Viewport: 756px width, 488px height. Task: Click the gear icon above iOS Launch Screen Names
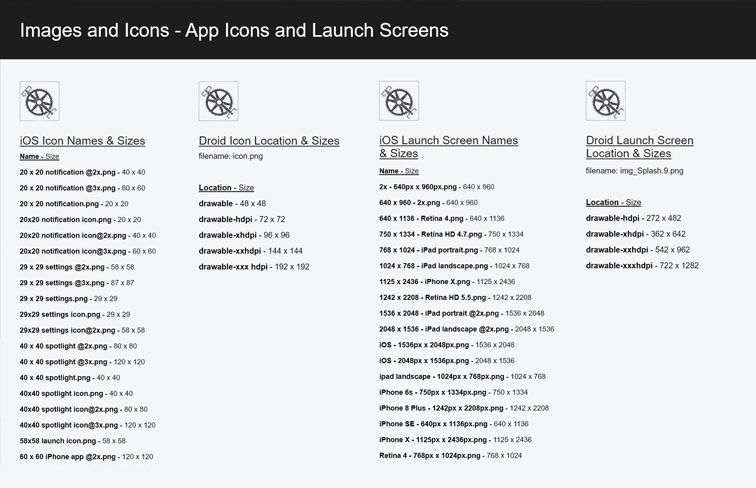click(398, 101)
